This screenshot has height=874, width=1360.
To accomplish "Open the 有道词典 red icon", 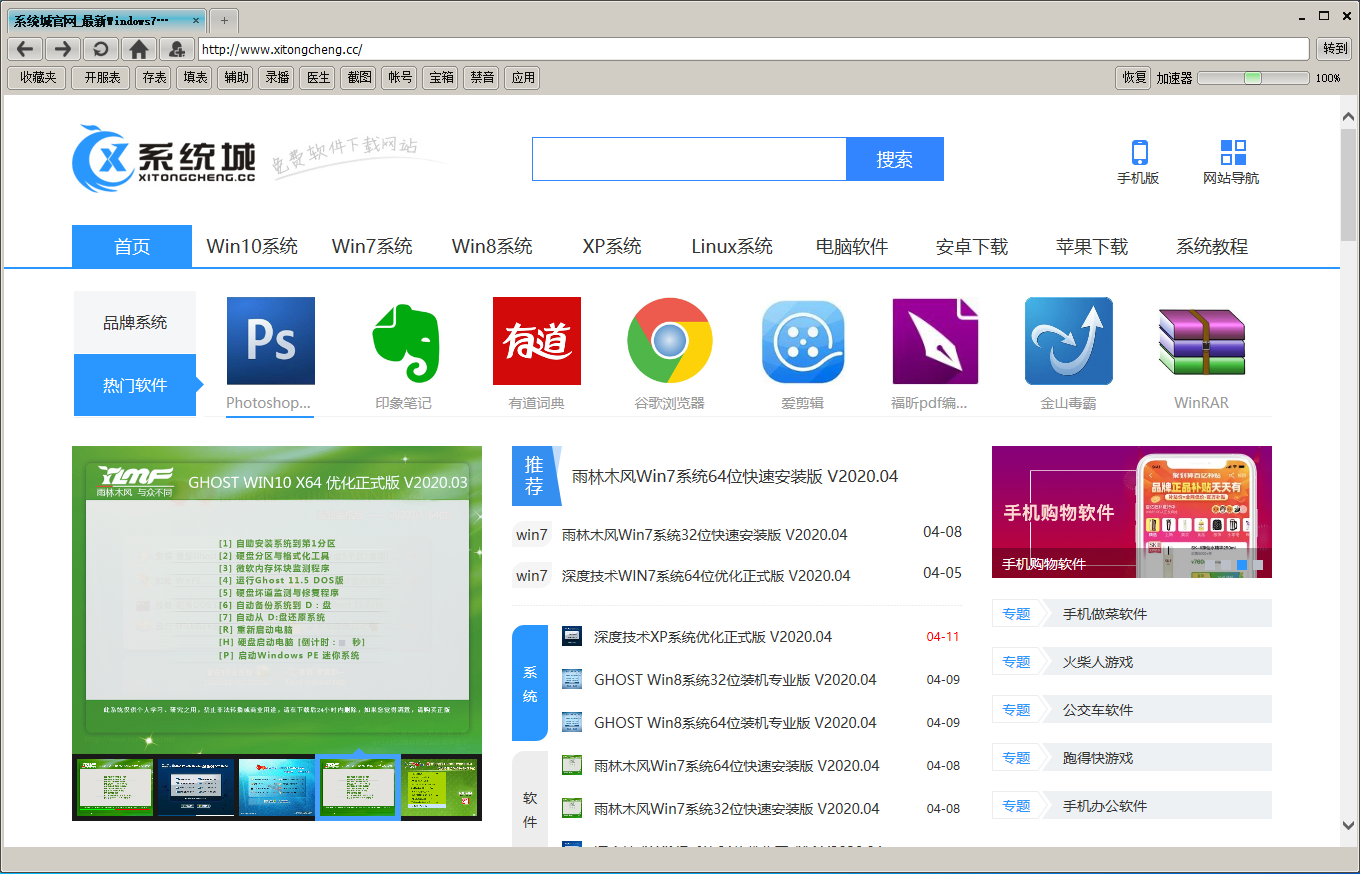I will pyautogui.click(x=537, y=341).
